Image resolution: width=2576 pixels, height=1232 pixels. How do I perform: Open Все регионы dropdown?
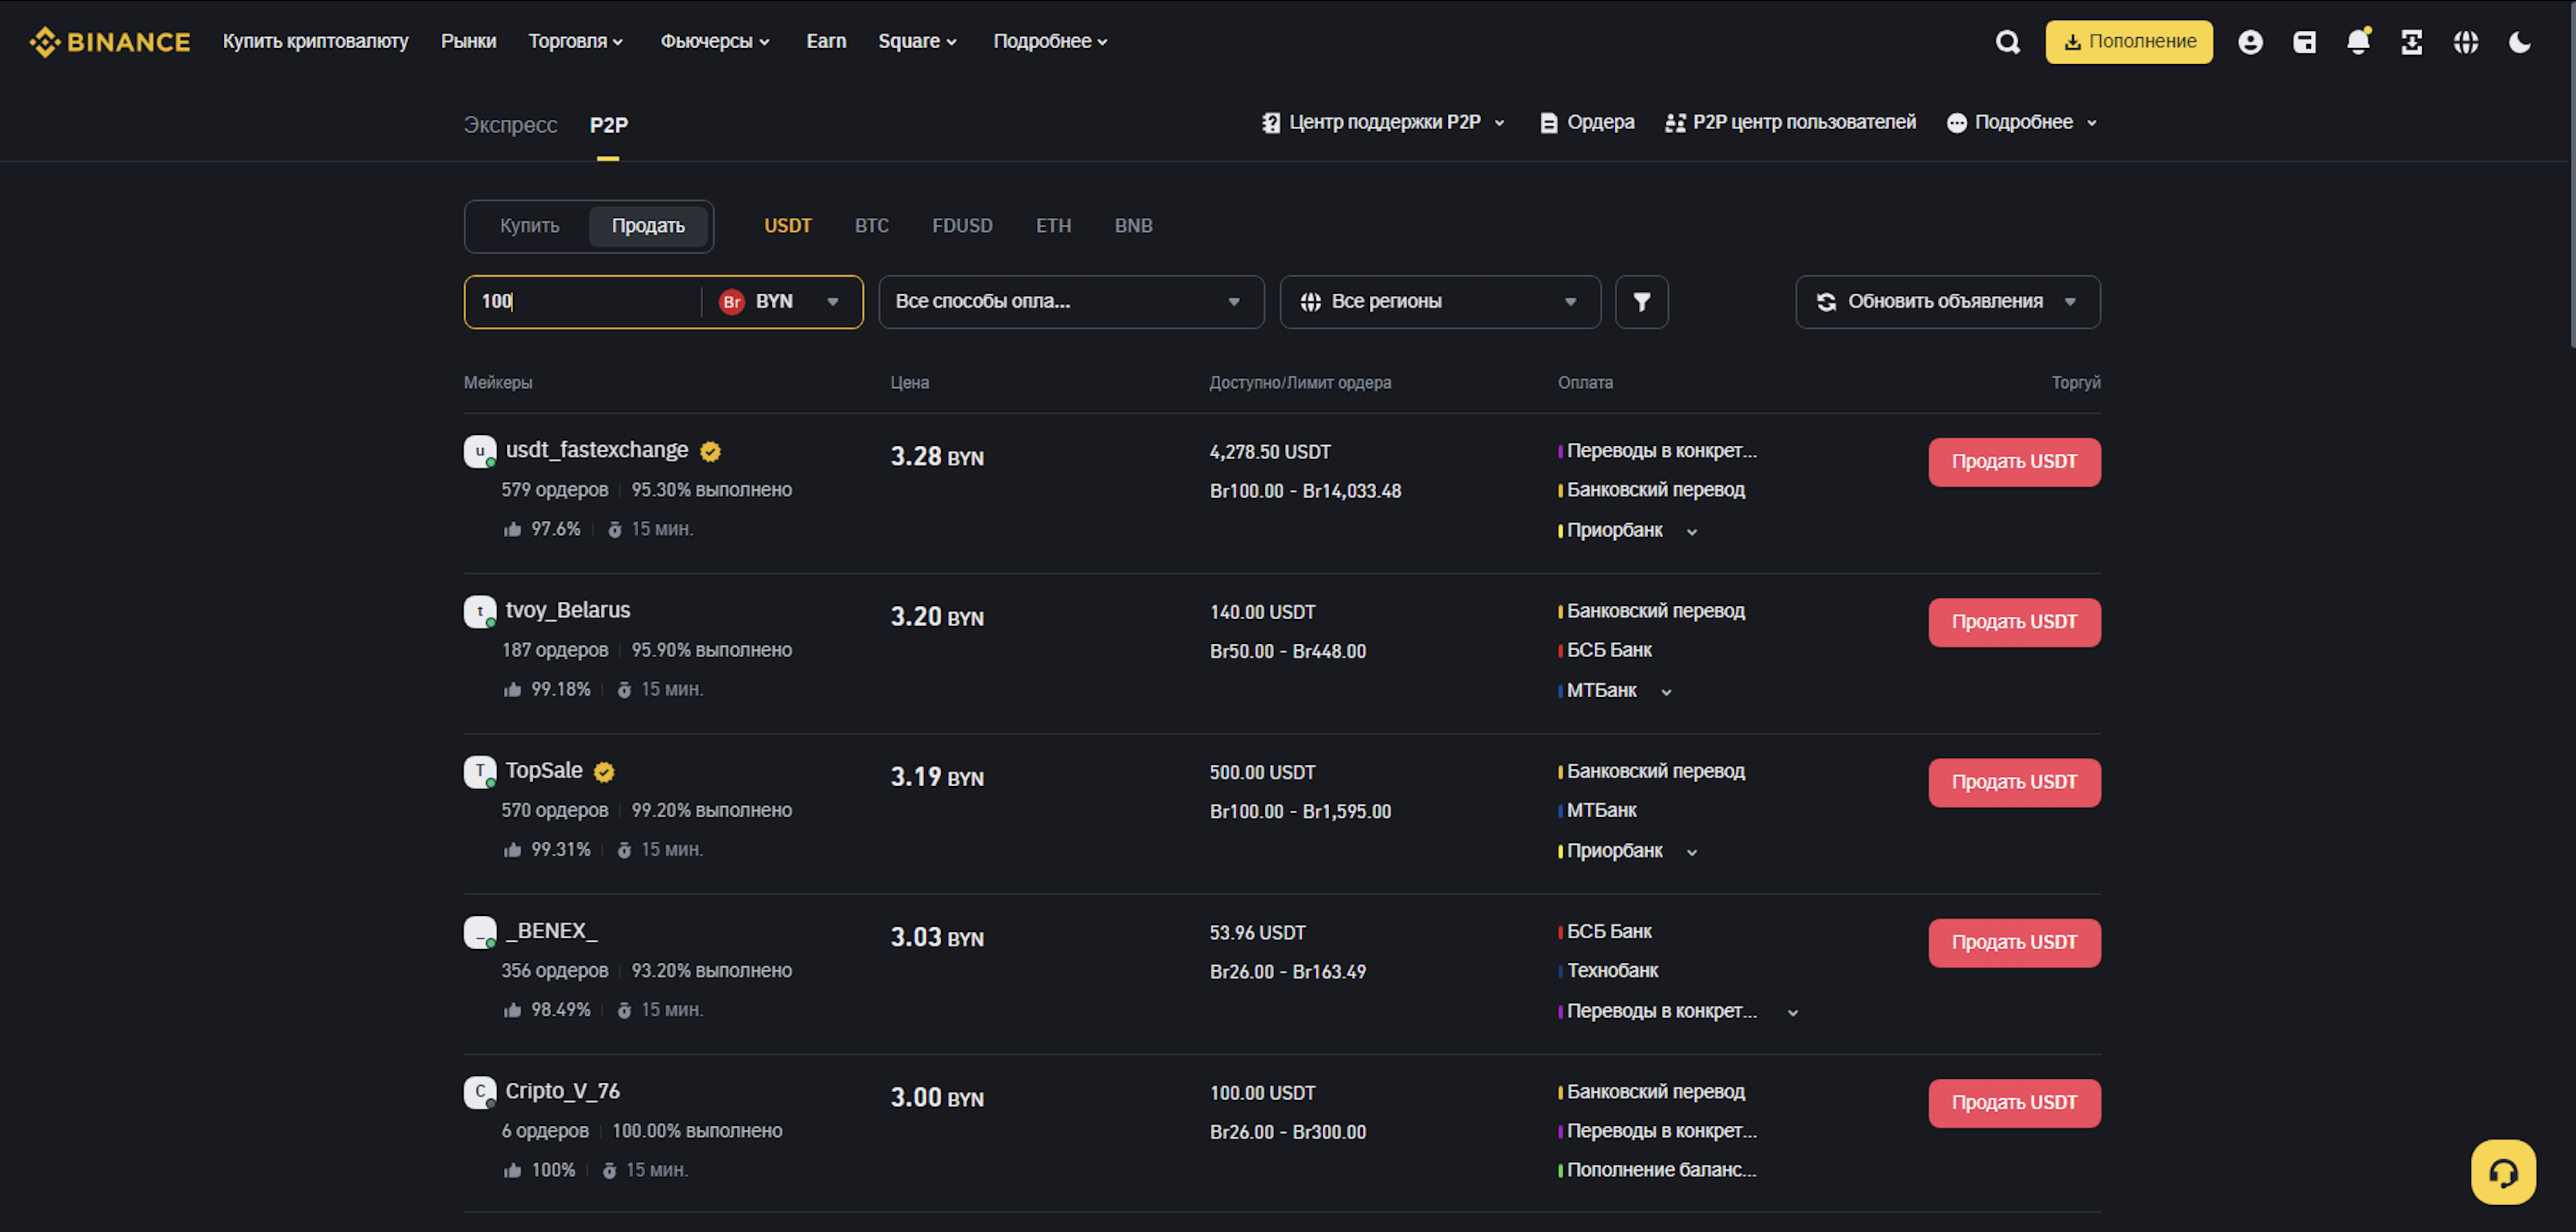coord(1440,302)
